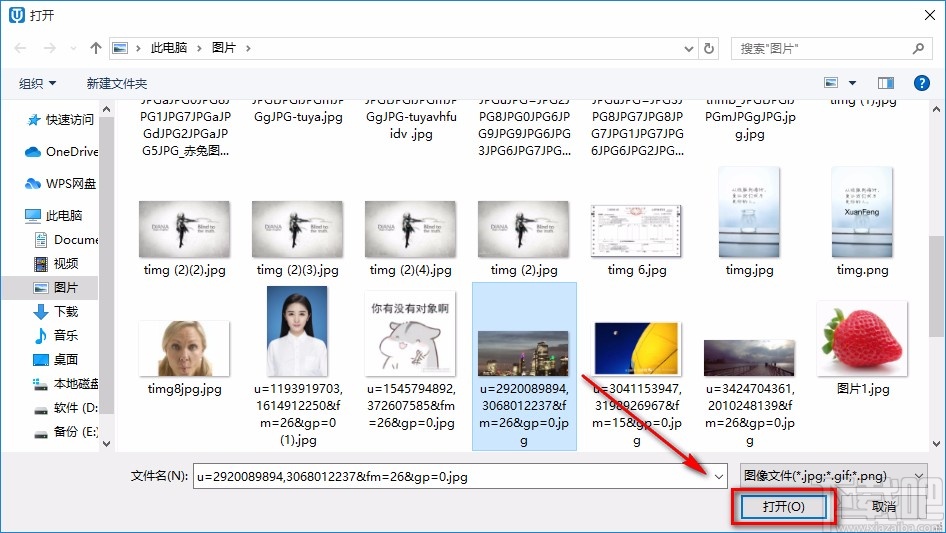Click the 图片 breadcrumb segment
Image resolution: width=946 pixels, height=533 pixels.
[224, 48]
